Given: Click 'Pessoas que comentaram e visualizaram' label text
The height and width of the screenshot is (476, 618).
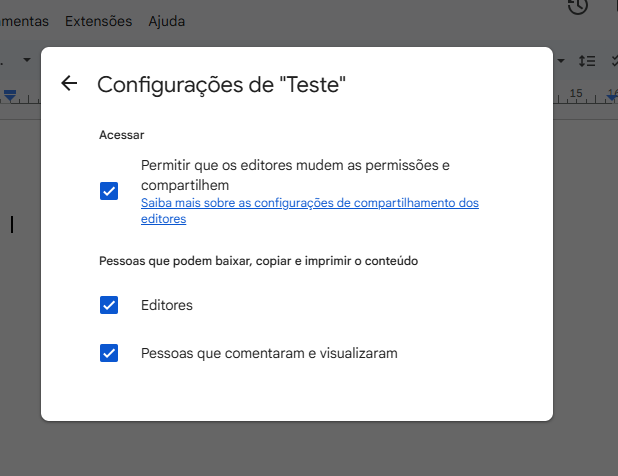Looking at the screenshot, I should point(269,353).
